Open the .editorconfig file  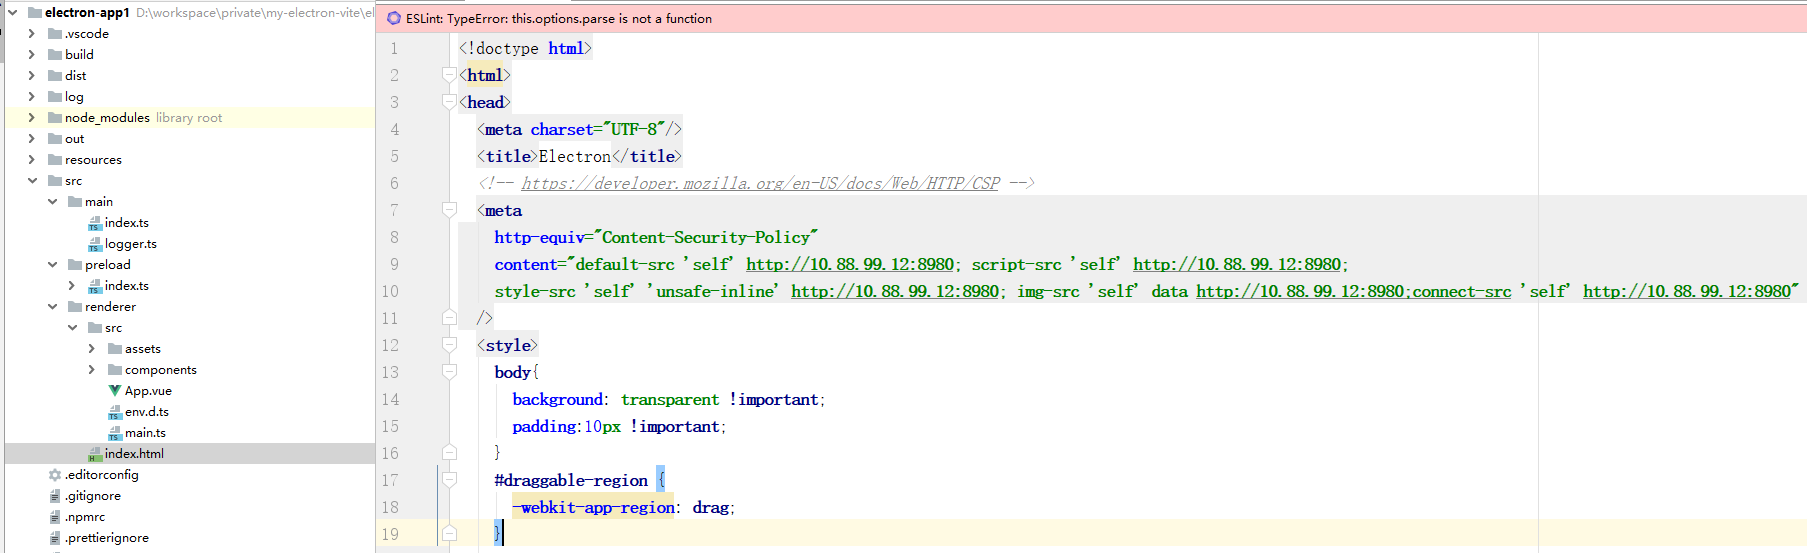point(102,475)
